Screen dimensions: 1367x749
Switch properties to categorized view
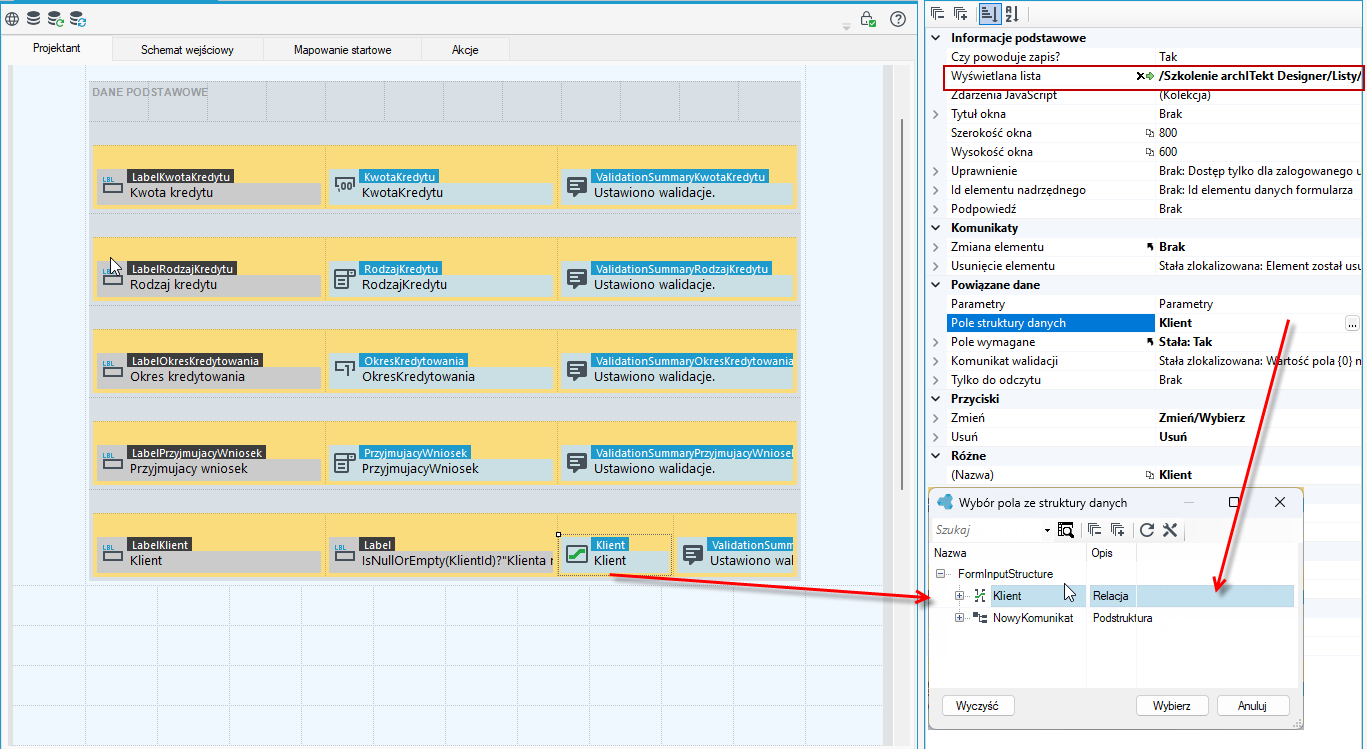988,14
